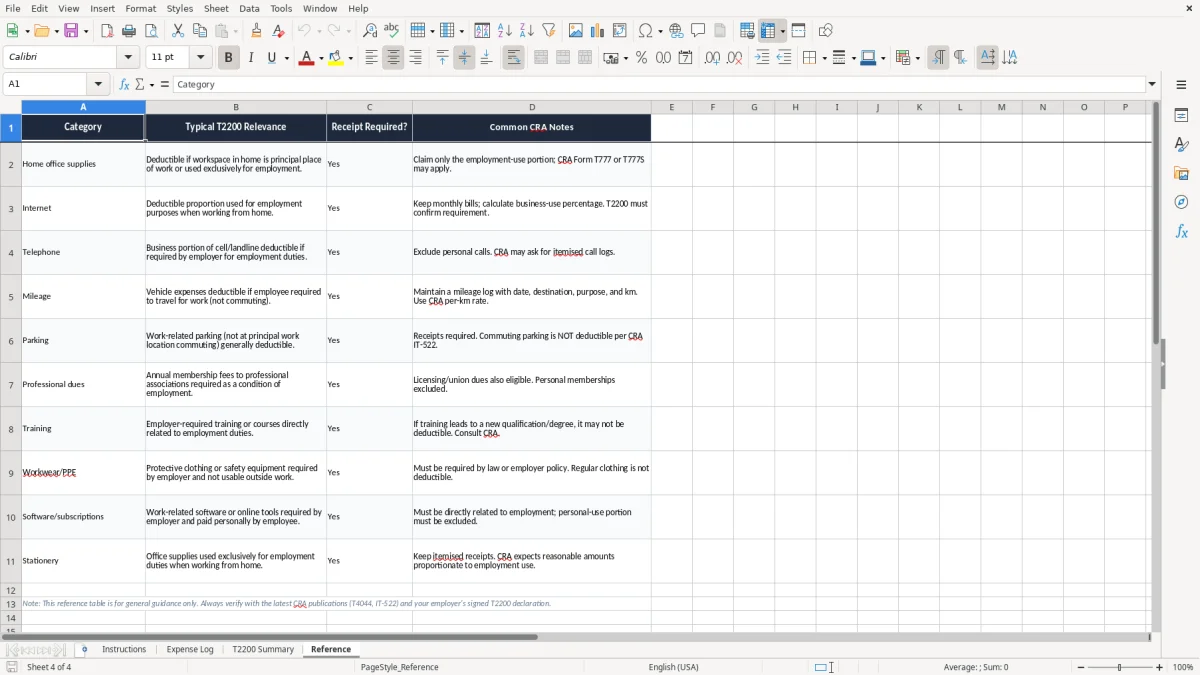Toggle Wrap Text
Screen dimensions: 1200x675
(513, 58)
